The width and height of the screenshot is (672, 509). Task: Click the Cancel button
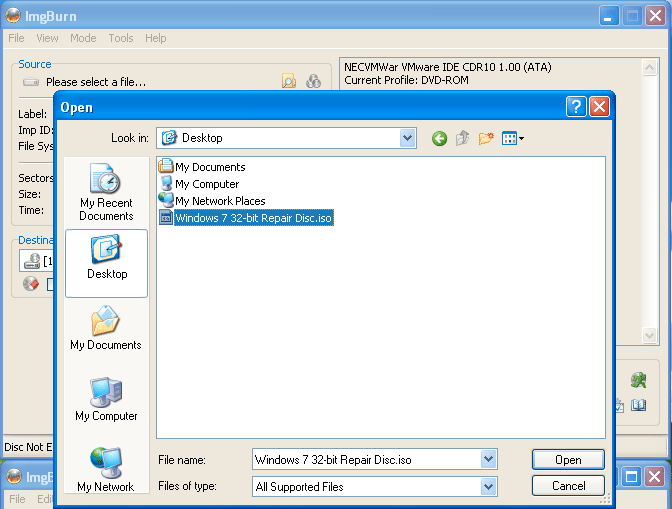(x=568, y=486)
